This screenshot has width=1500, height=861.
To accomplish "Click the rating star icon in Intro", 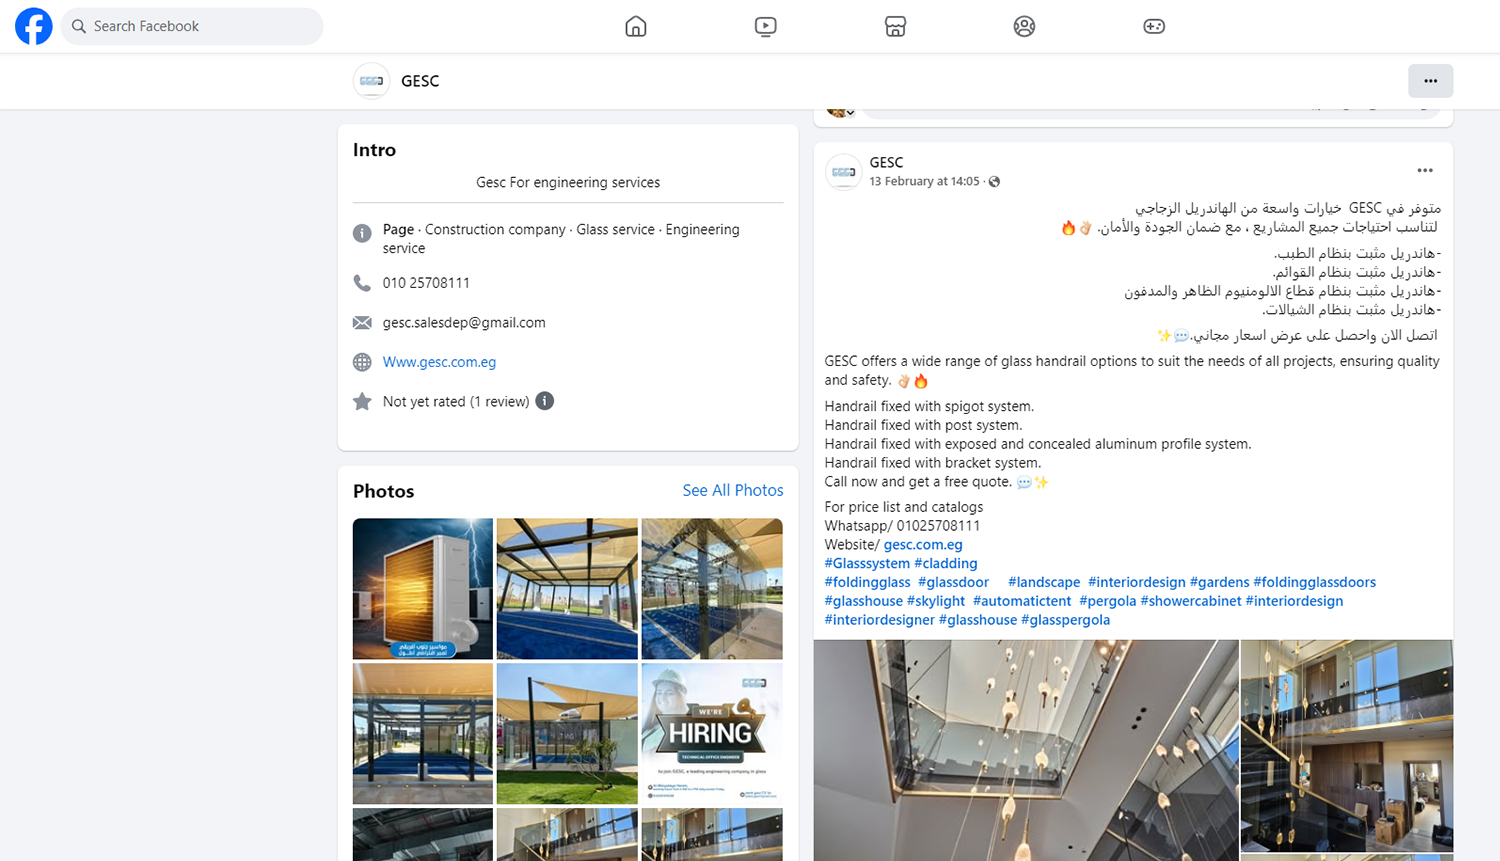I will pos(362,401).
